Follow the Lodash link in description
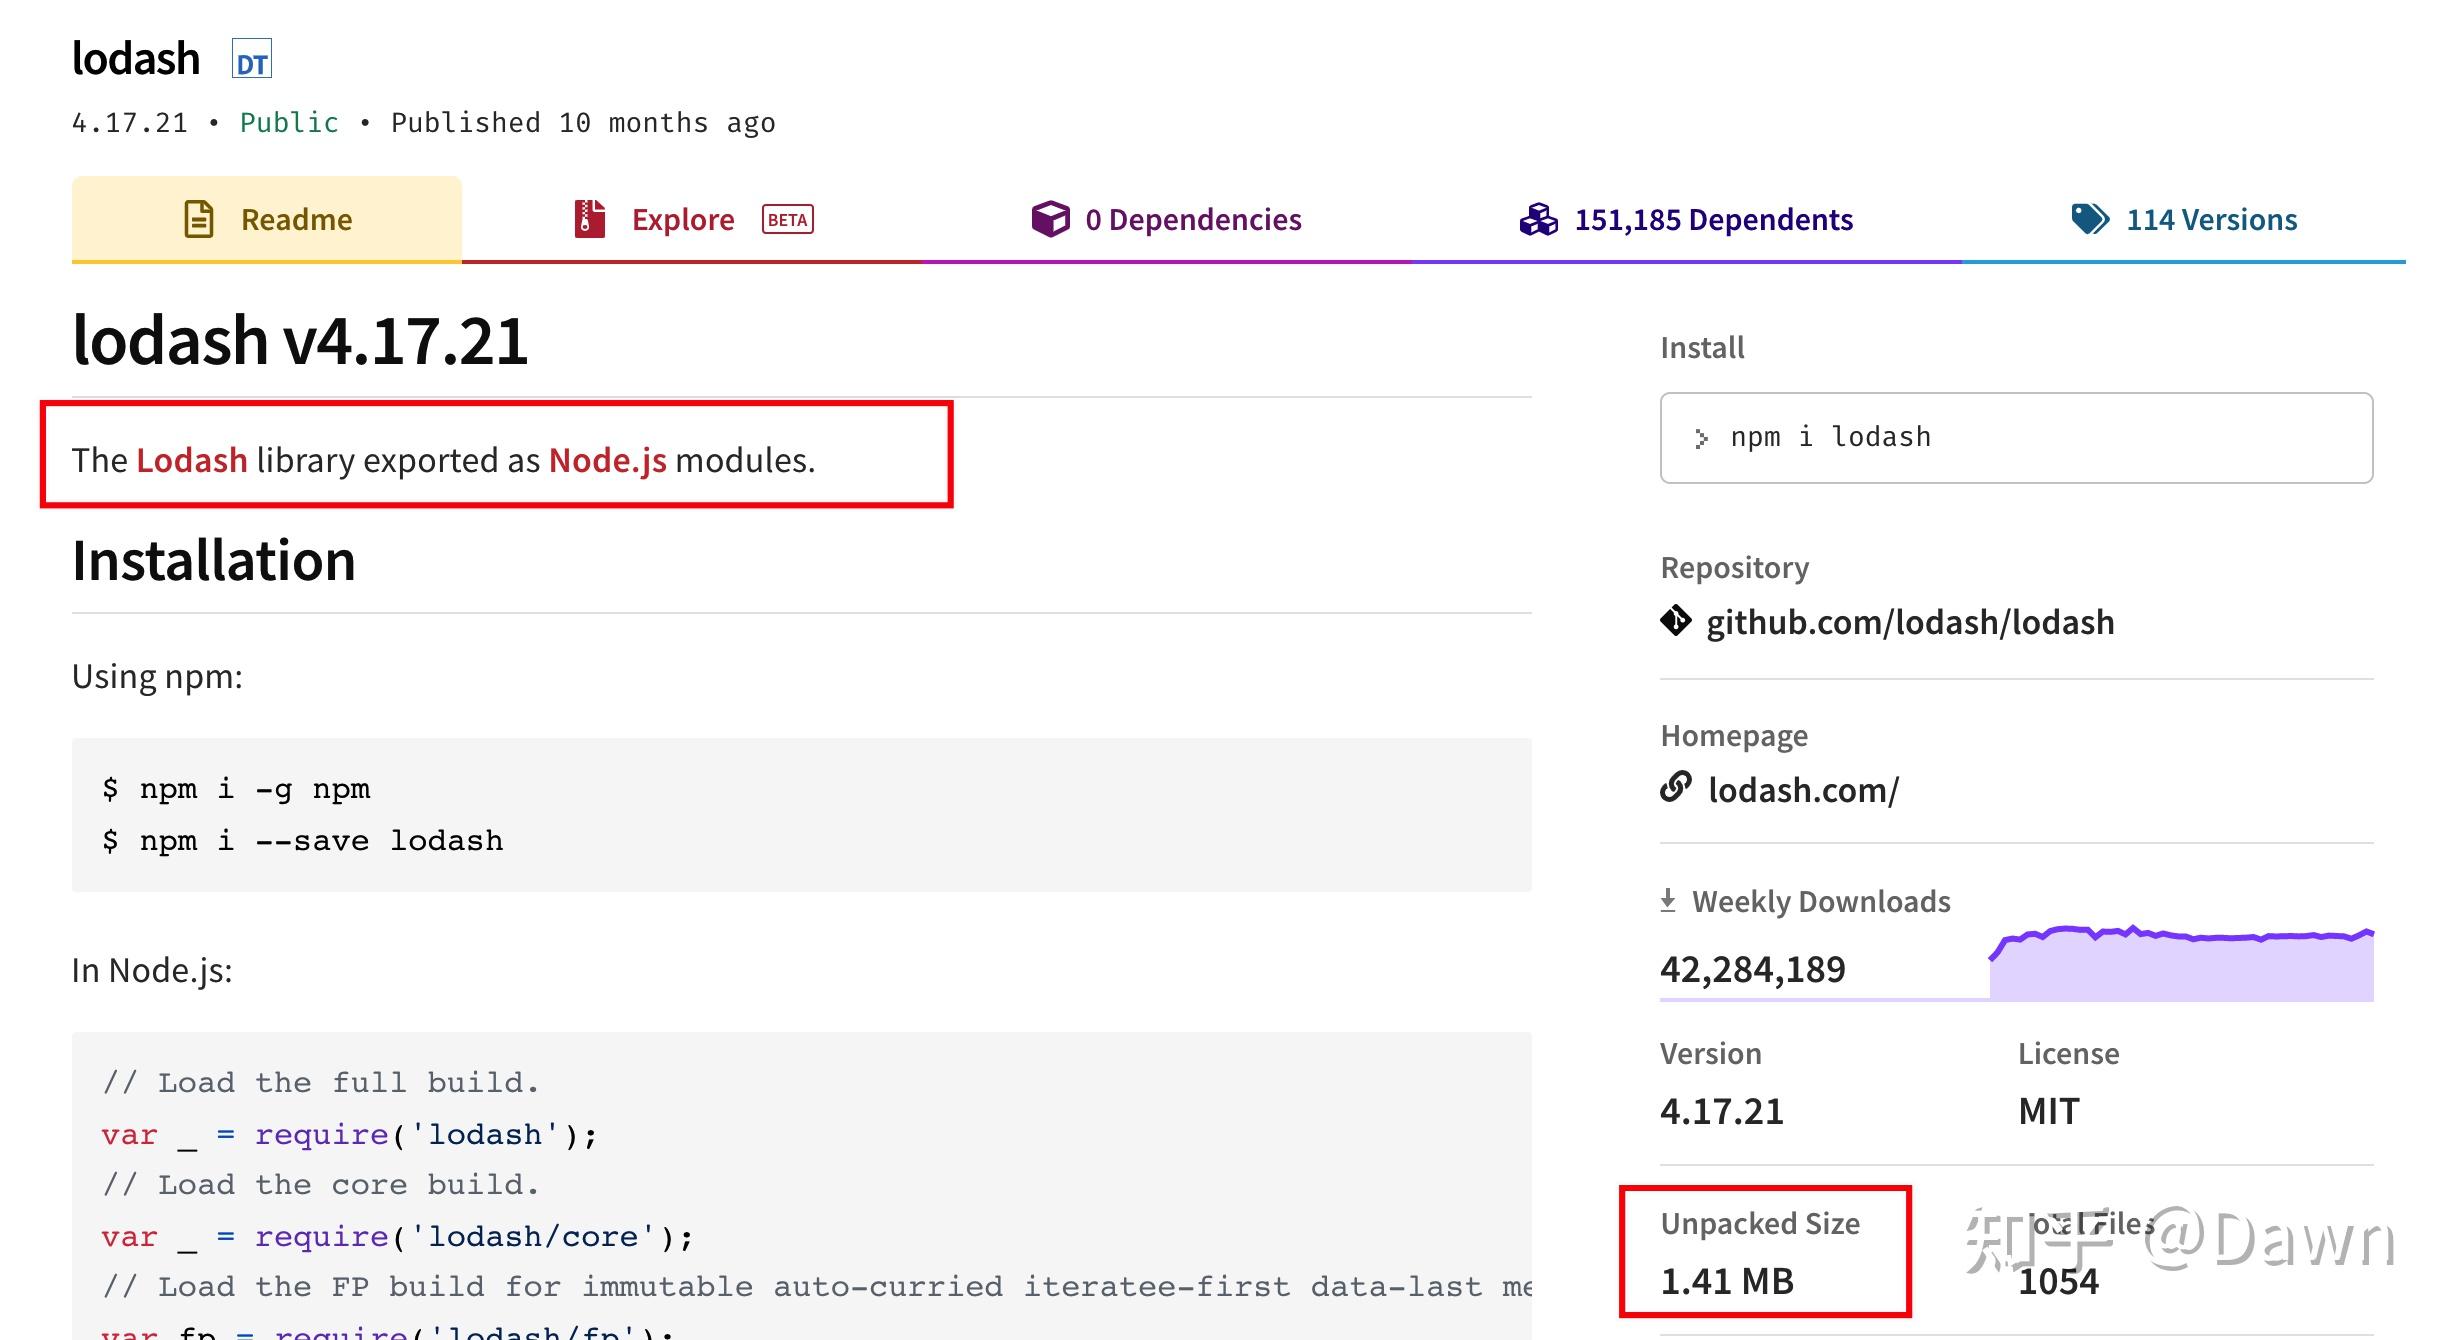Viewport: 2460px width, 1340px height. (x=192, y=460)
